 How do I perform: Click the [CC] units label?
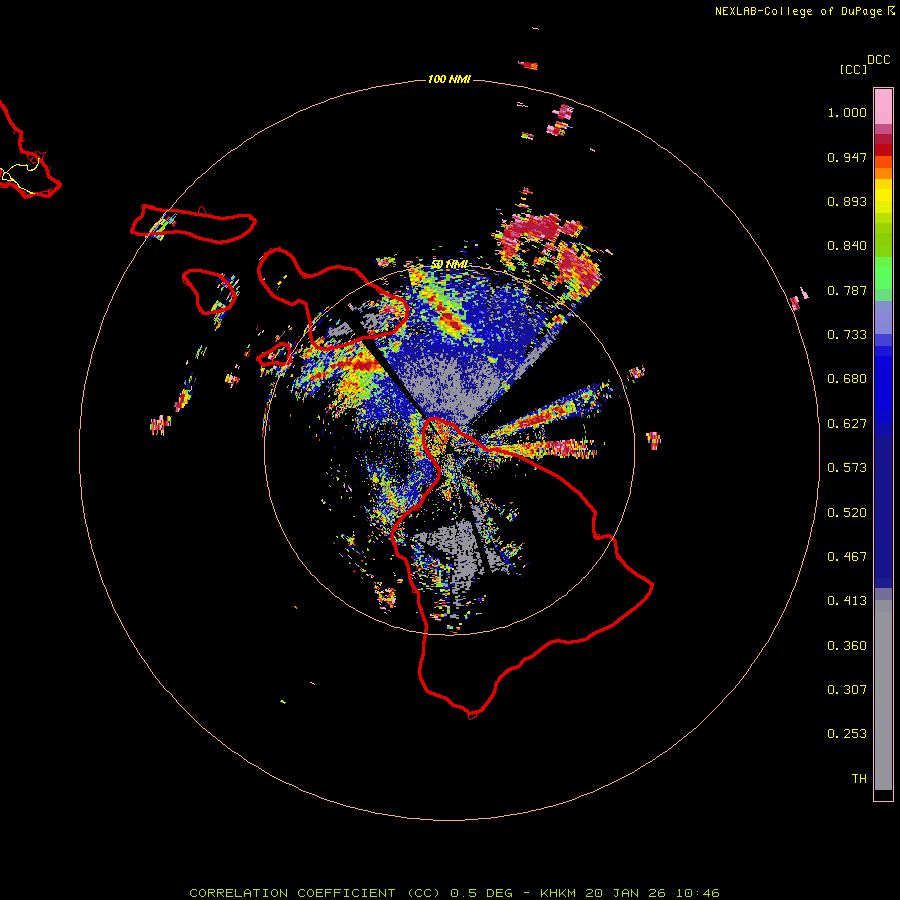pyautogui.click(x=853, y=69)
